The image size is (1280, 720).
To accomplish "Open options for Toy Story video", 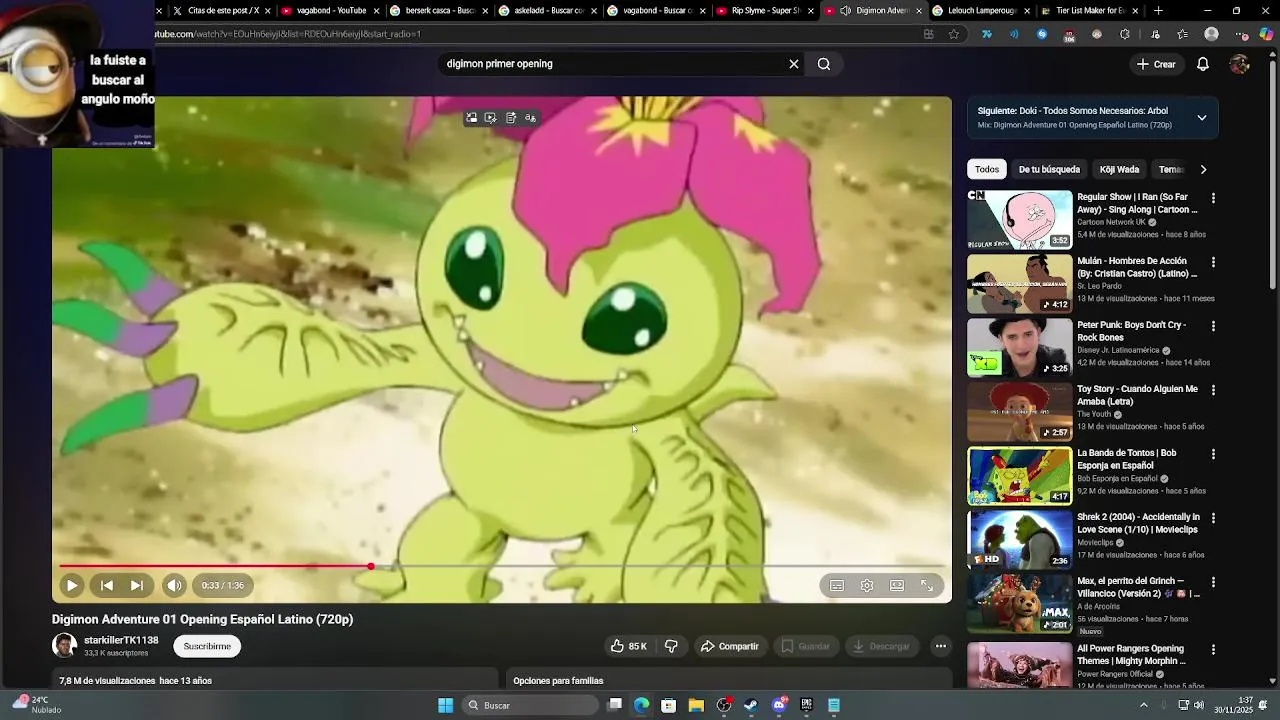I will [x=1213, y=390].
